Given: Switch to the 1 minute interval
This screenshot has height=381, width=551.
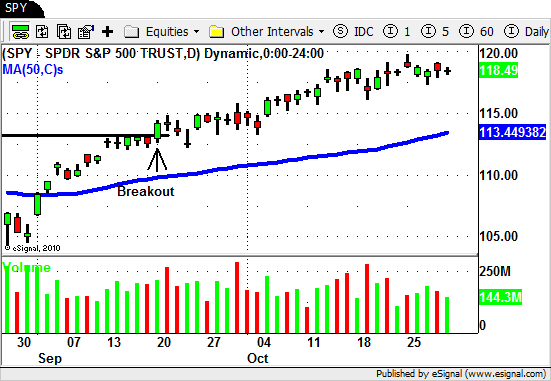Looking at the screenshot, I should click(x=397, y=32).
